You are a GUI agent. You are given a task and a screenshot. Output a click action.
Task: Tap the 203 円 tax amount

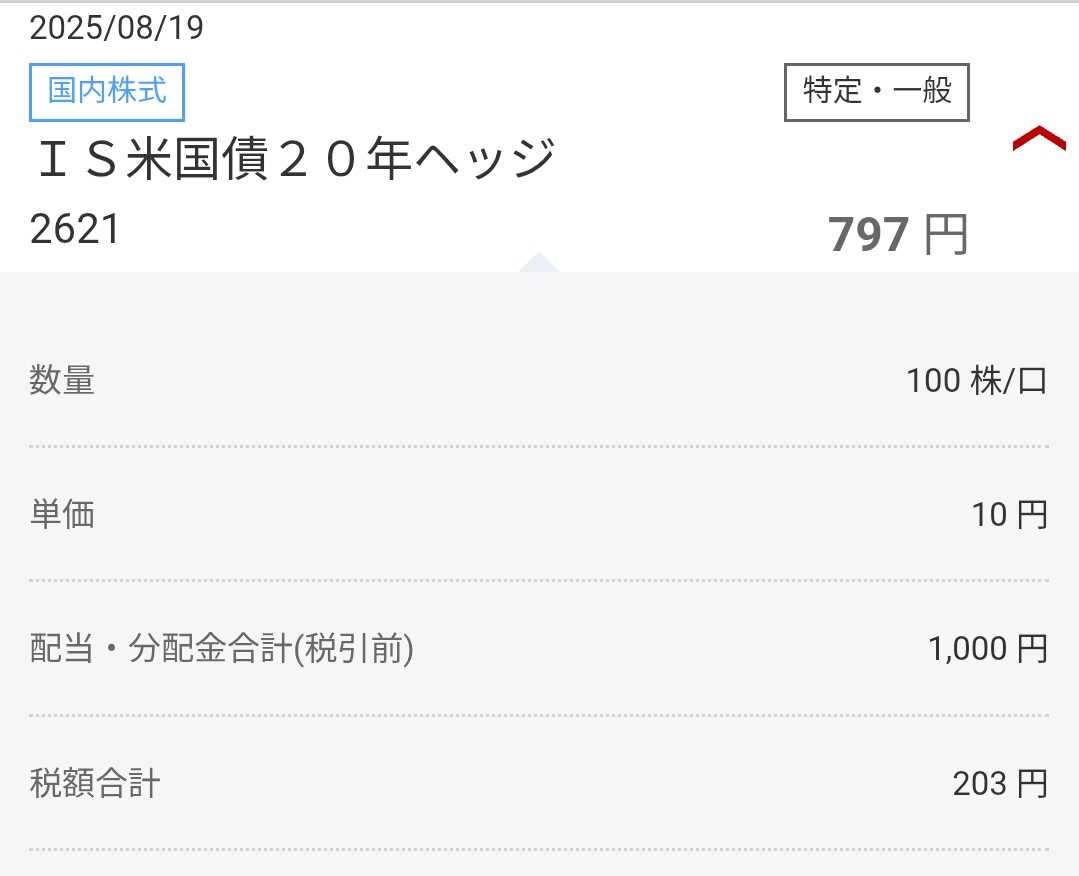1000,783
